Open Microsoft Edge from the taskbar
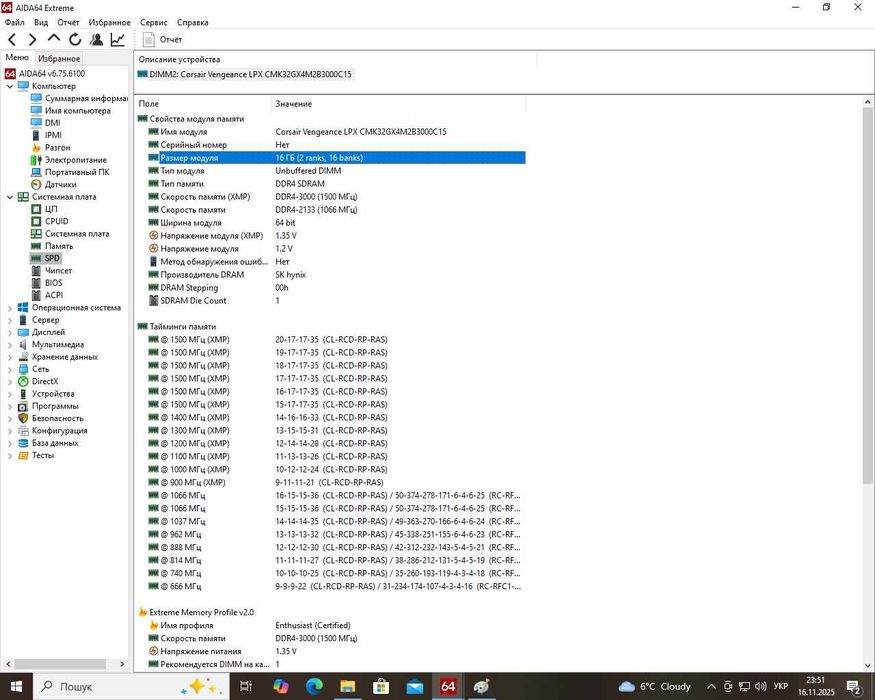Image resolution: width=875 pixels, height=700 pixels. click(x=314, y=687)
